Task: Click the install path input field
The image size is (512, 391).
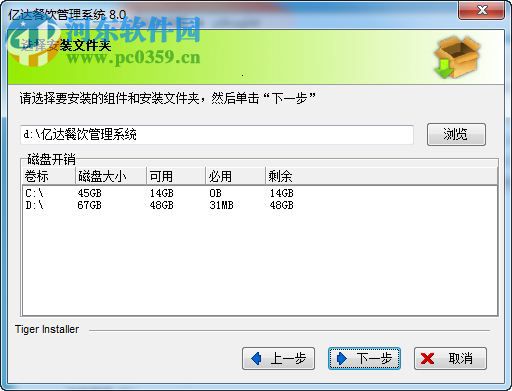Action: point(217,135)
